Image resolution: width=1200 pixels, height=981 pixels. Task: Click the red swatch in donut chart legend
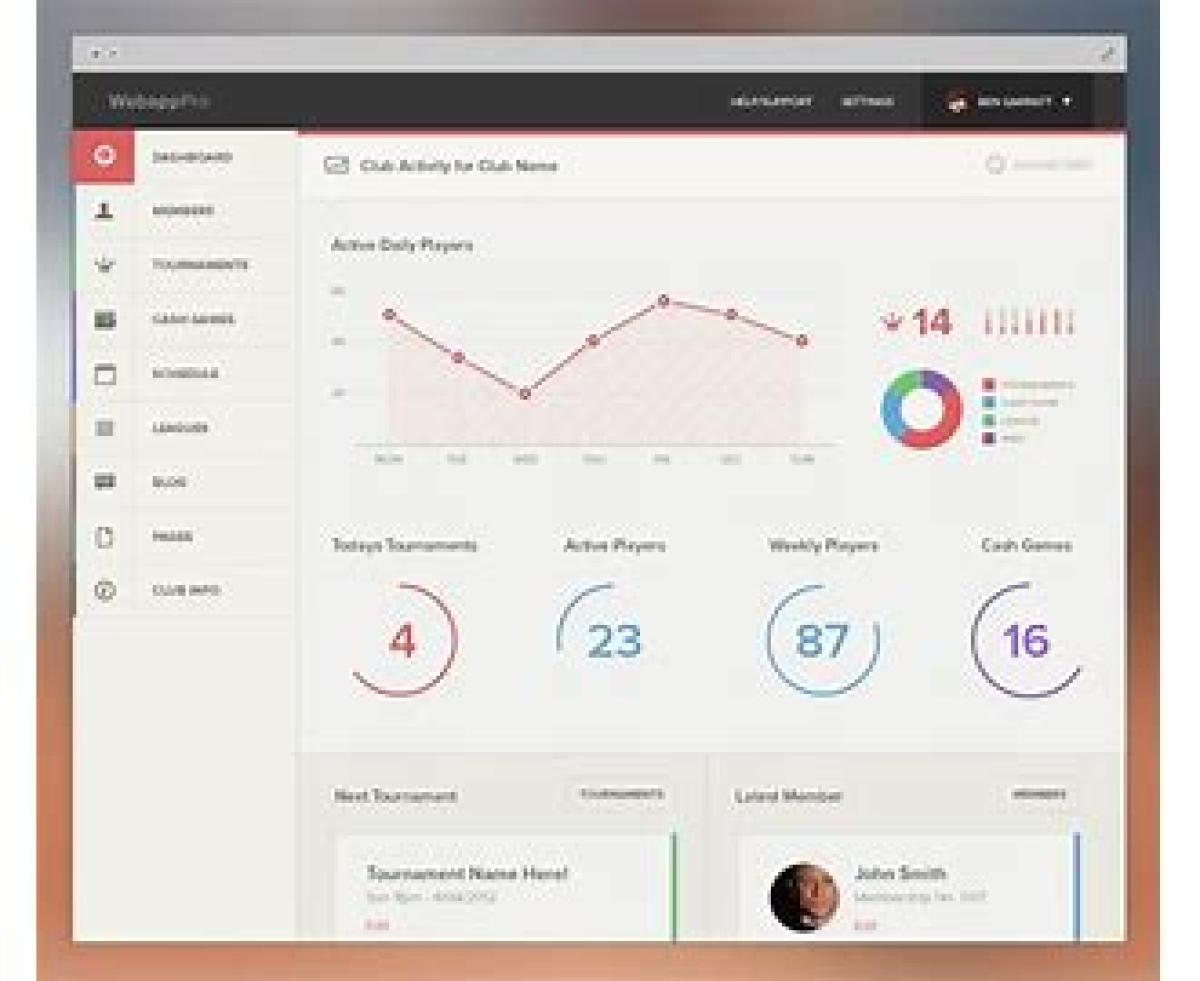tap(989, 385)
